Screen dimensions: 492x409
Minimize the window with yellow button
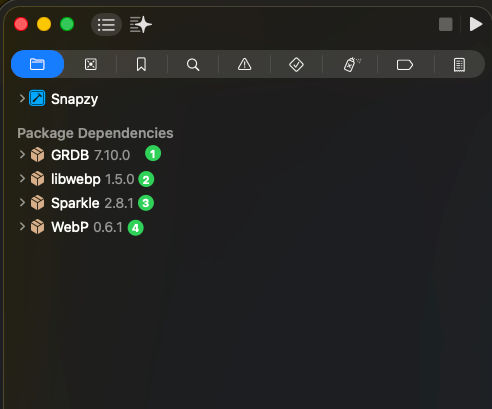(44, 24)
